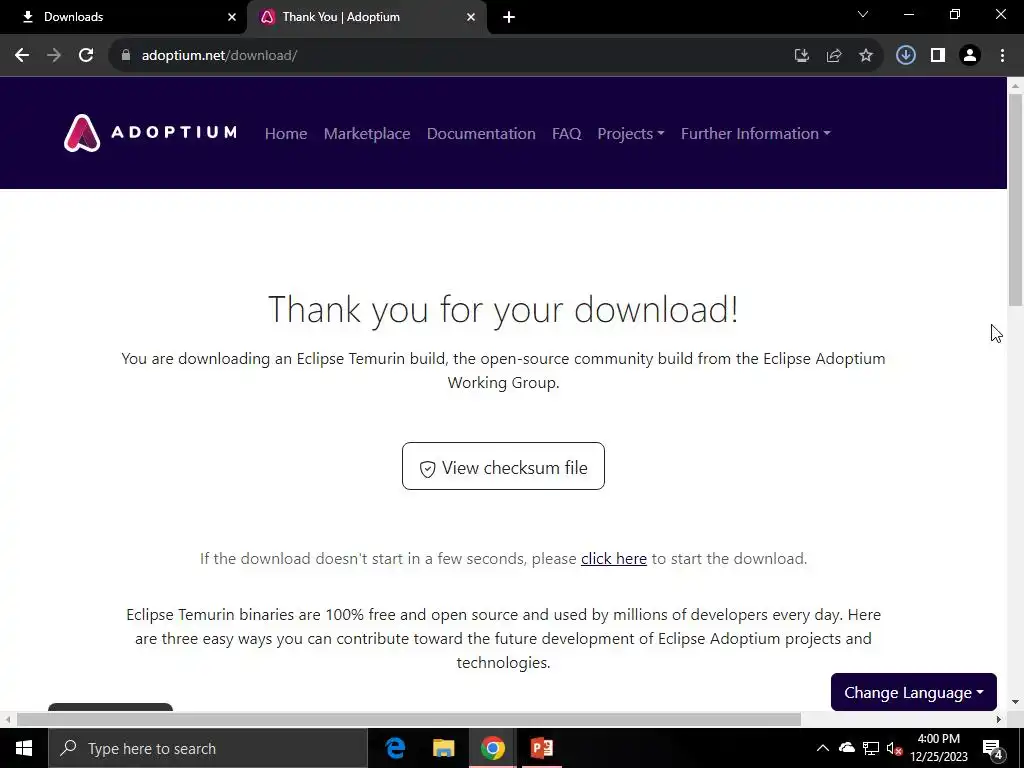Click the vertical scrollbar thumb
Screen dimensions: 1024x768
point(1015,200)
